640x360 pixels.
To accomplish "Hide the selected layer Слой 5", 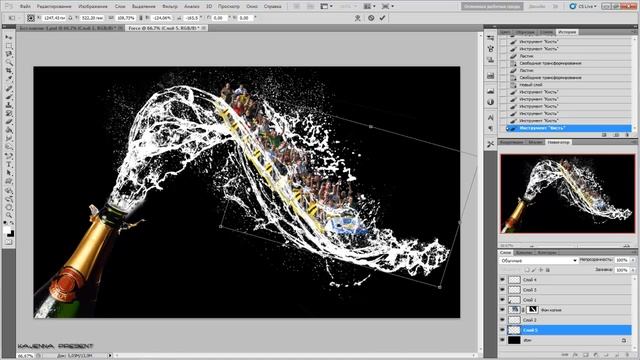I will tap(502, 330).
